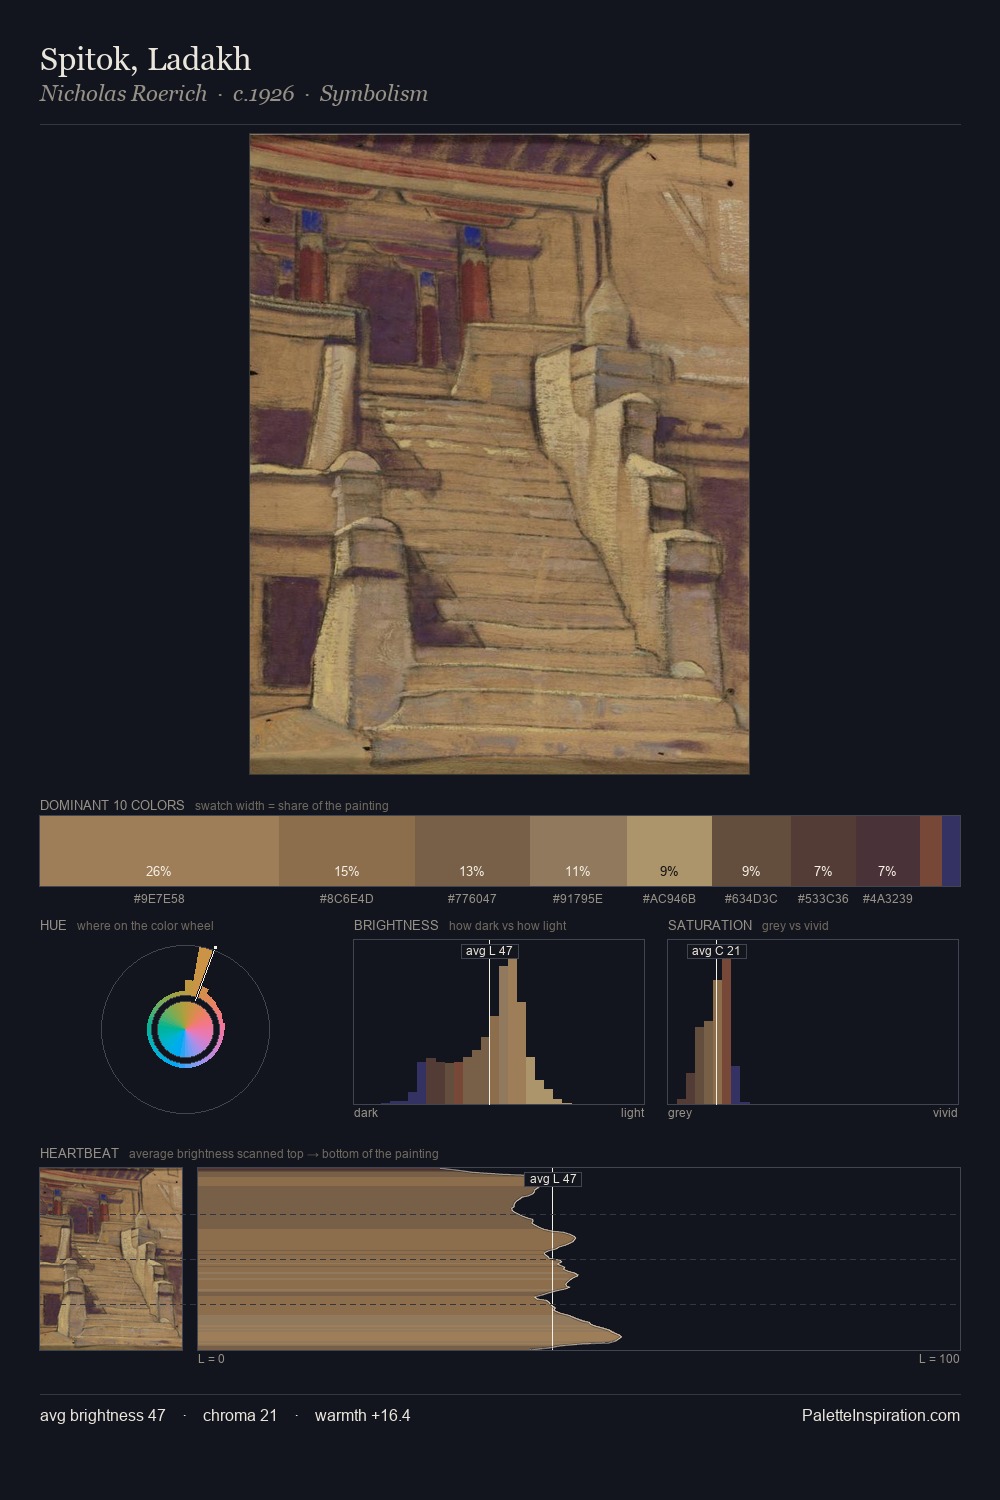Image resolution: width=1000 pixels, height=1500 pixels.
Task: Click the saturation chart 'grey' axis label
Action: (x=680, y=1112)
